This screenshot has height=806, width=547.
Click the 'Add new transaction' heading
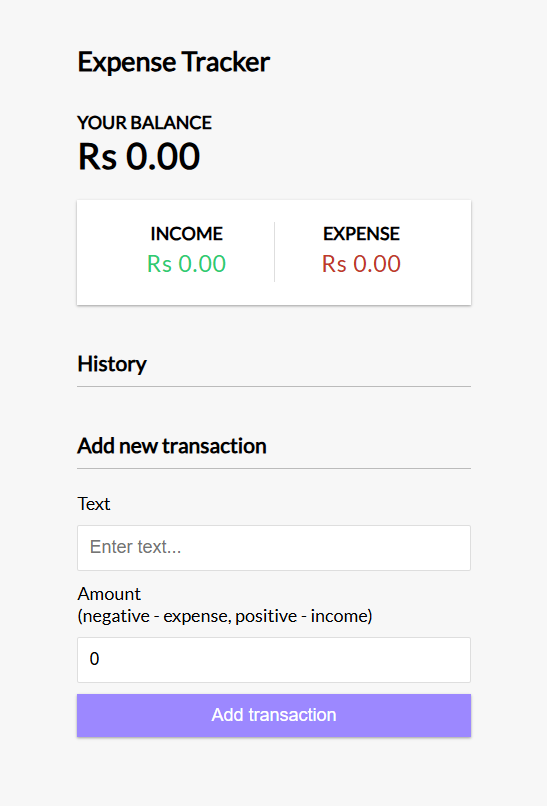[172, 446]
